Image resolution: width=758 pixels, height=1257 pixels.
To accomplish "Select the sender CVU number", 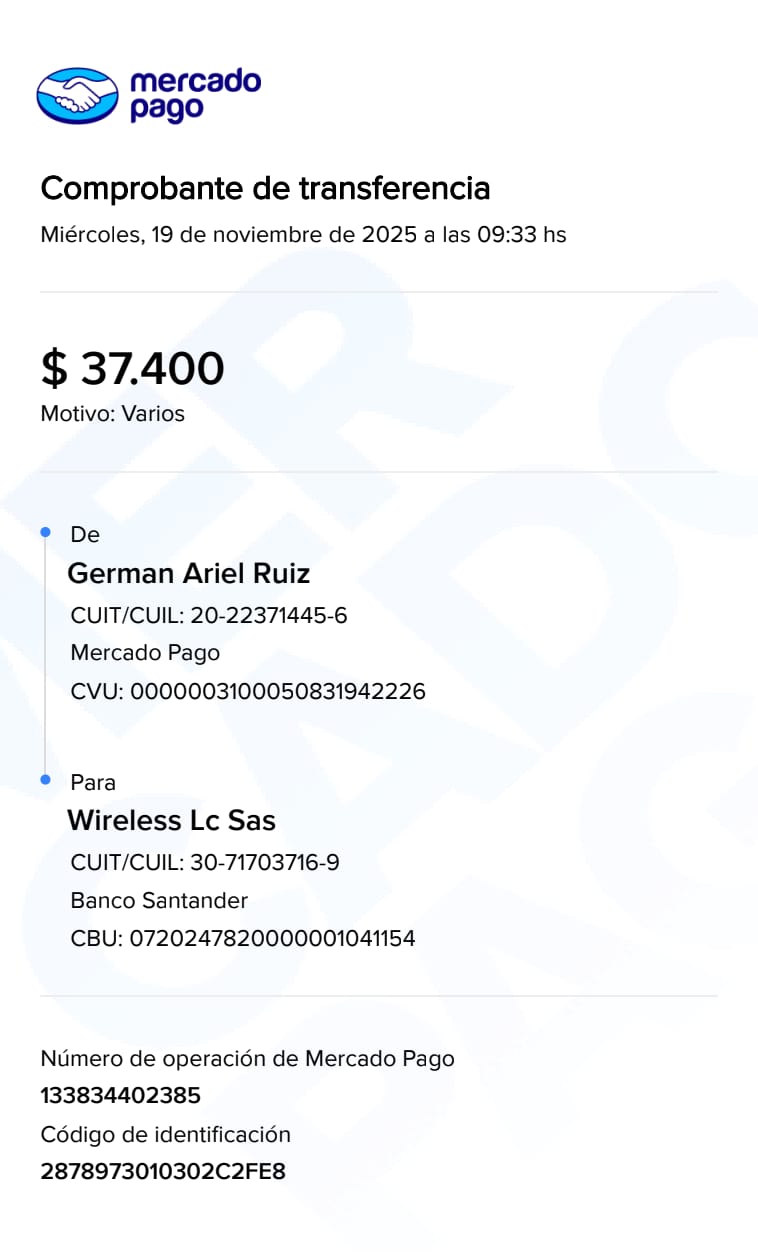I will (x=248, y=691).
